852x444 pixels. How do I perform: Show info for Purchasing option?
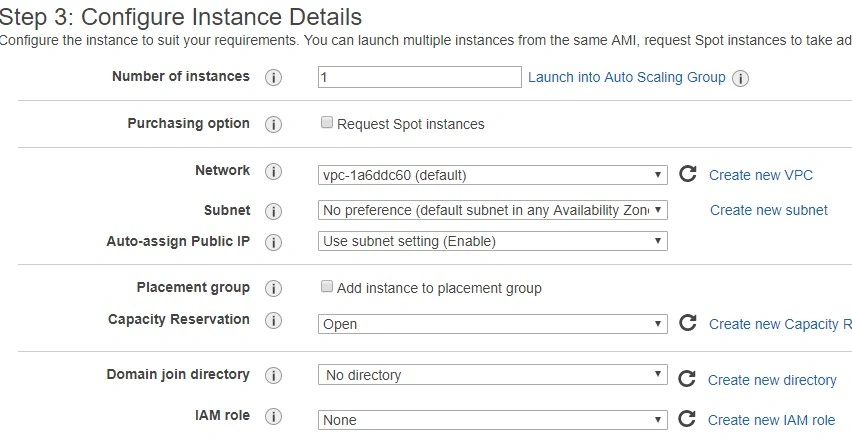(273, 124)
